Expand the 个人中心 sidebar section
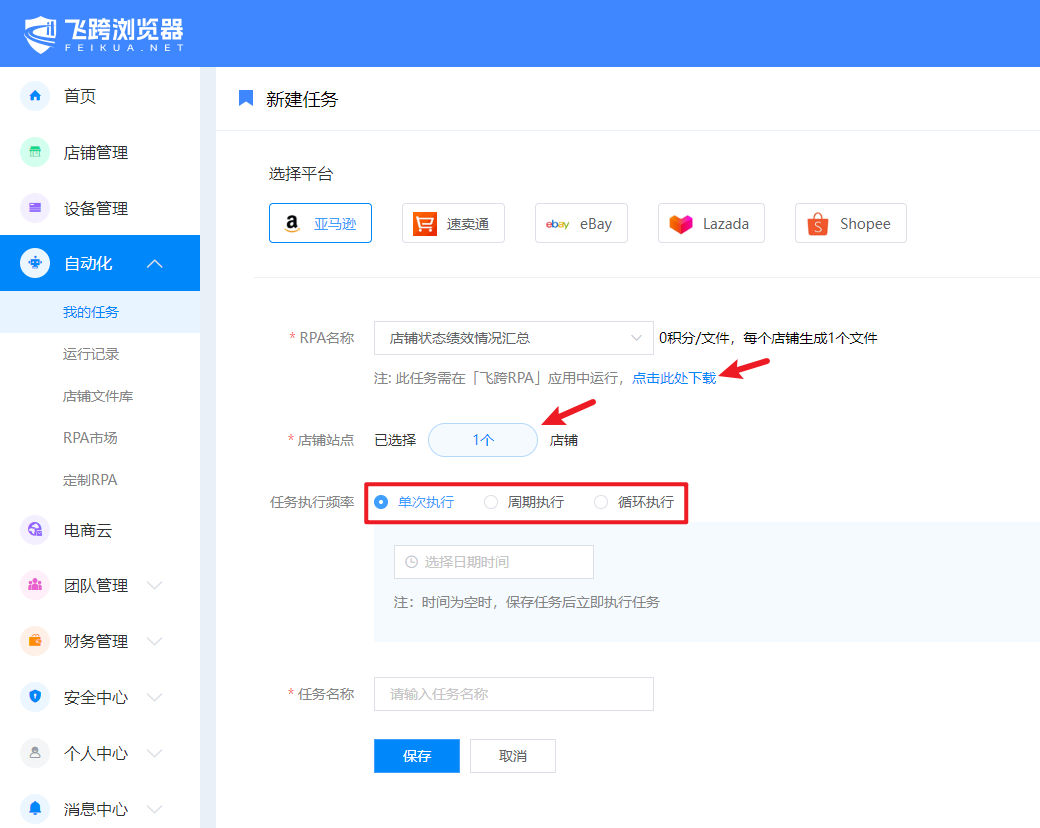This screenshot has width=1040, height=828. pos(154,753)
